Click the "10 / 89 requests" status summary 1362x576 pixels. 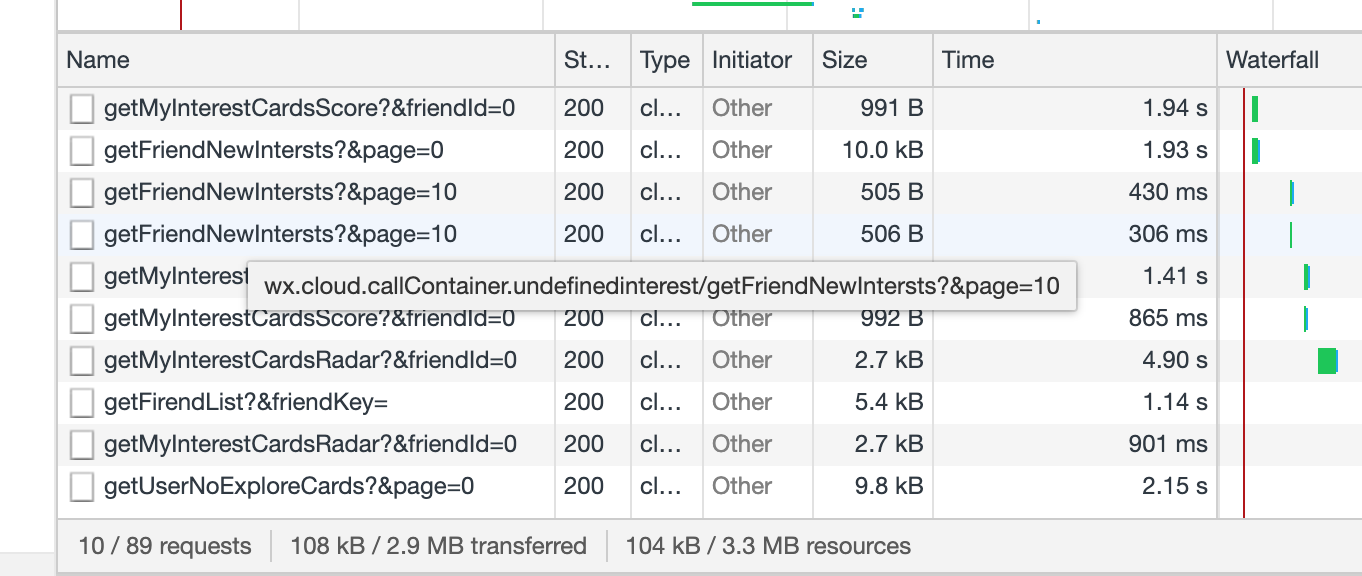coord(165,546)
